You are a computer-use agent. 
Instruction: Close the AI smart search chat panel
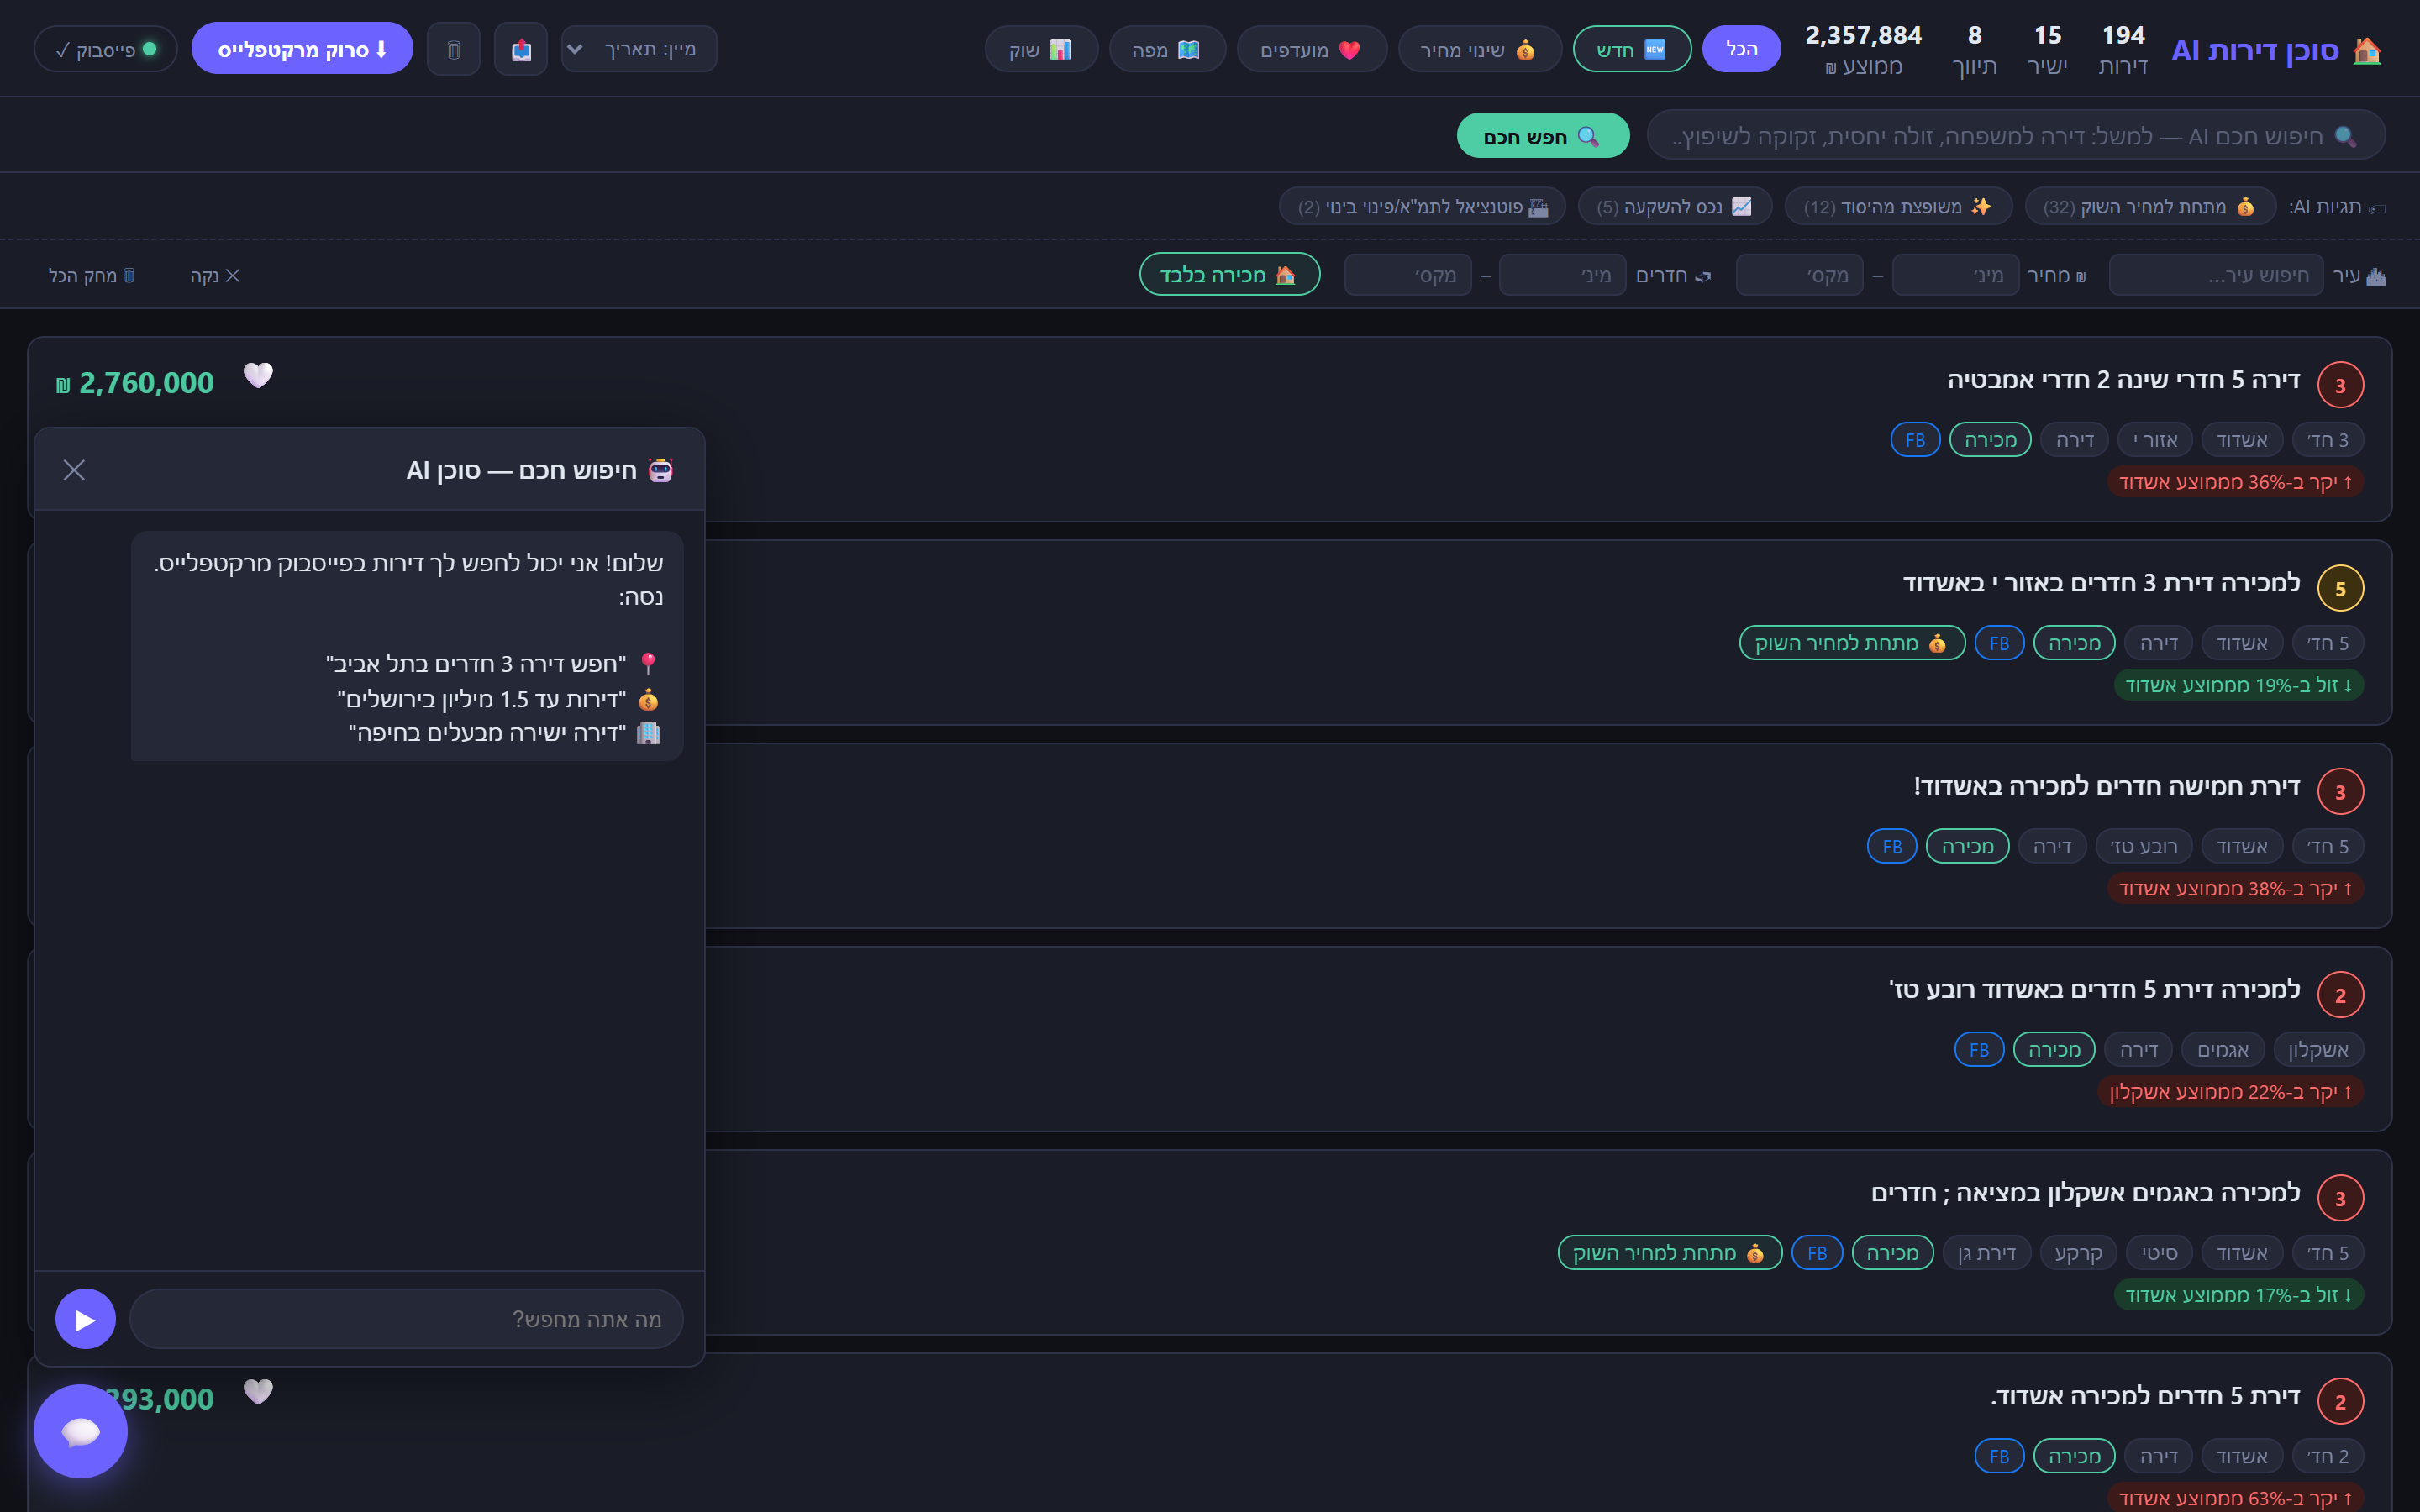74,470
